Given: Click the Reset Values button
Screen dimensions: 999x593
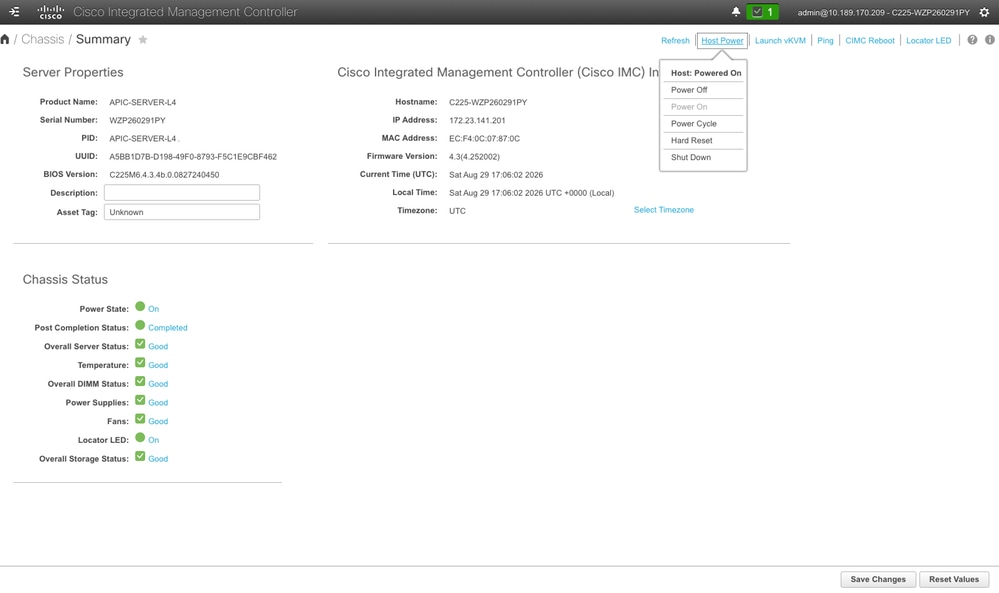Looking at the screenshot, I should coord(954,579).
